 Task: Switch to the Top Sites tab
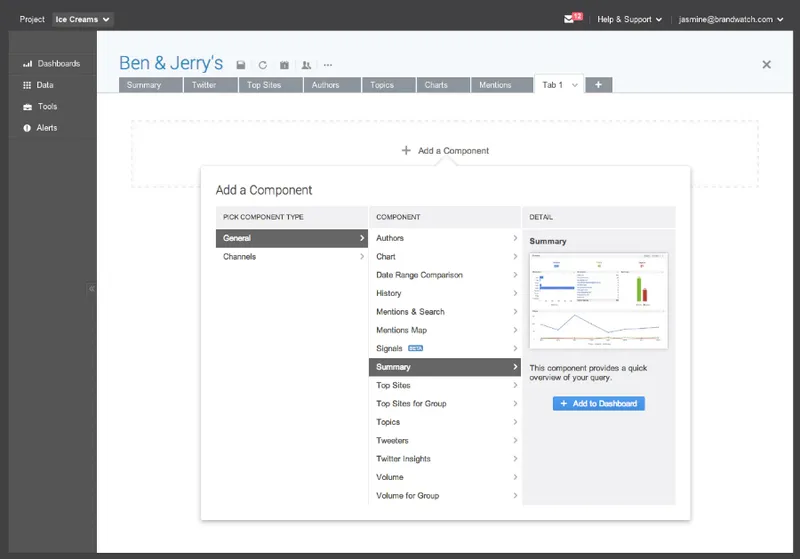pyautogui.click(x=271, y=85)
